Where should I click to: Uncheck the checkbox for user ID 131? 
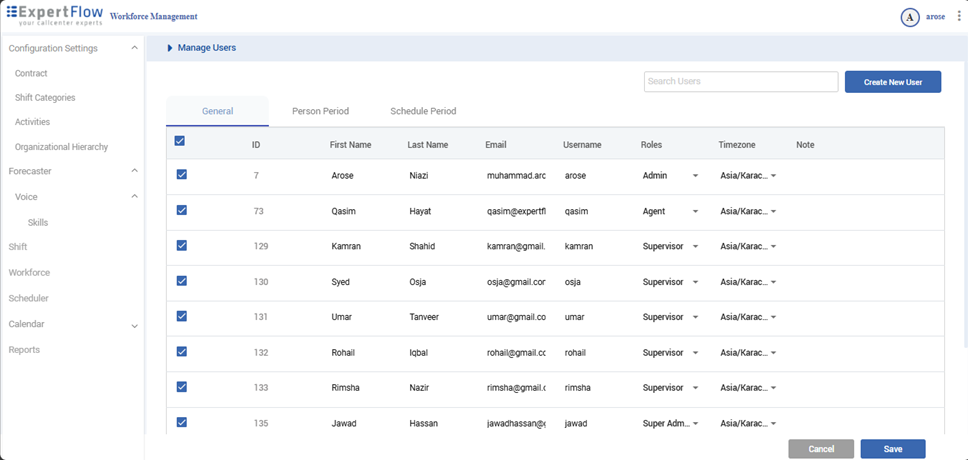point(181,316)
